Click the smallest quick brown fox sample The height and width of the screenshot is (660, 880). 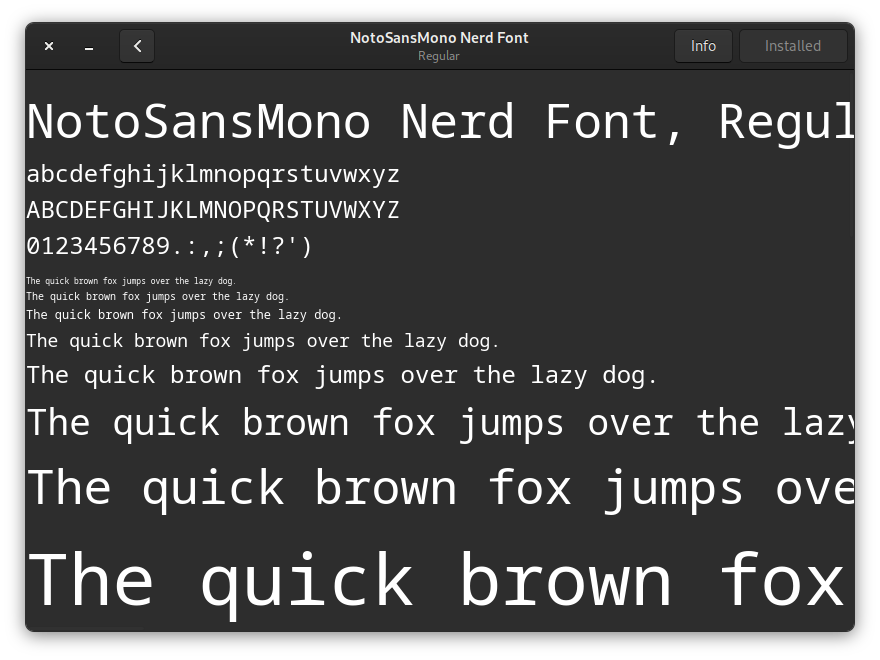[131, 281]
